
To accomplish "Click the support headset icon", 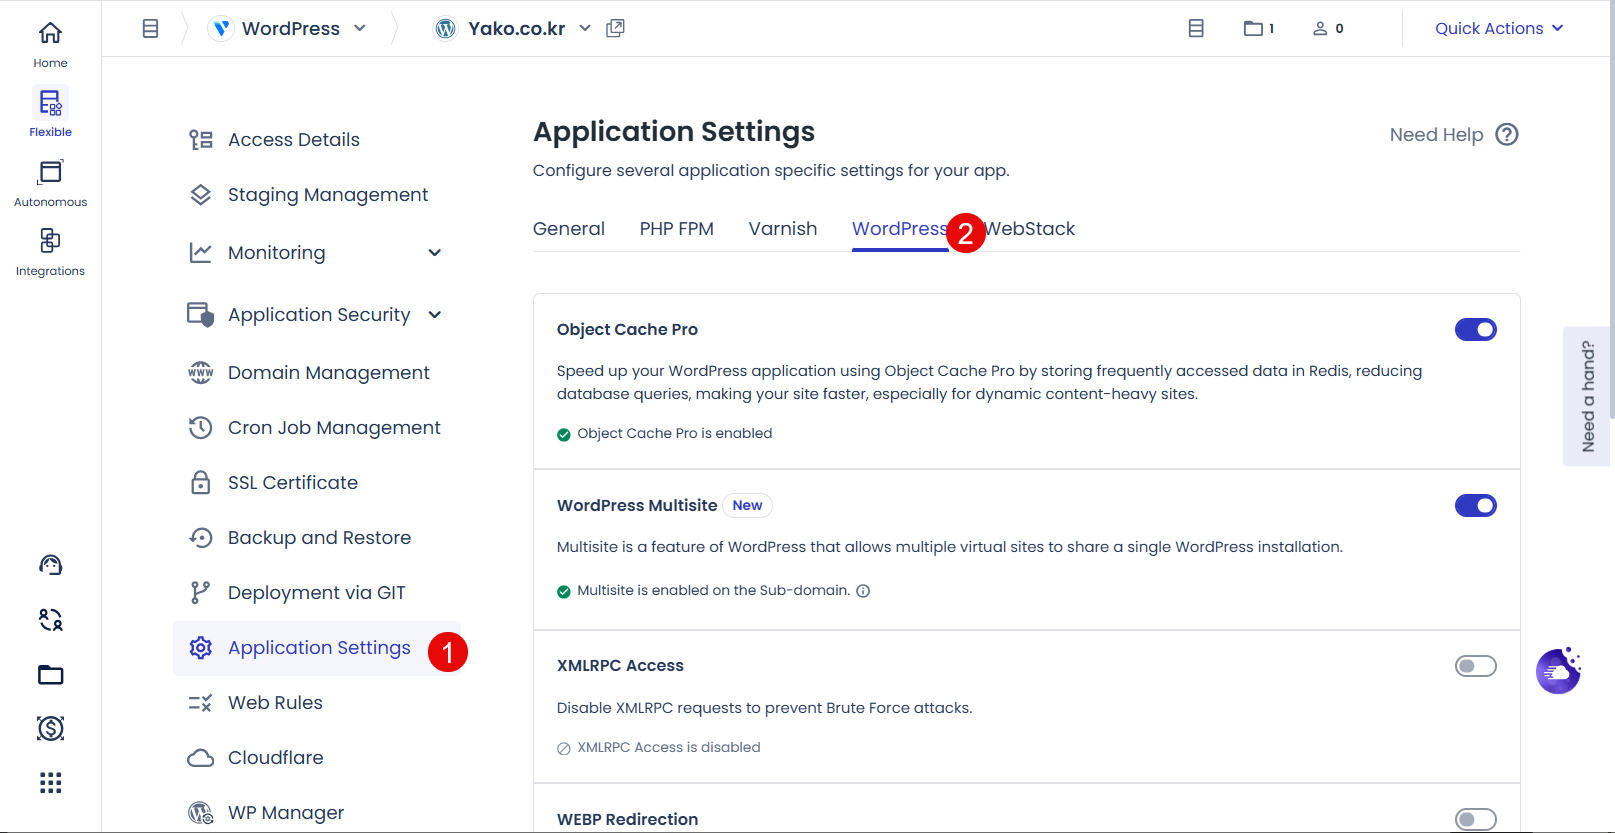I will (x=50, y=565).
